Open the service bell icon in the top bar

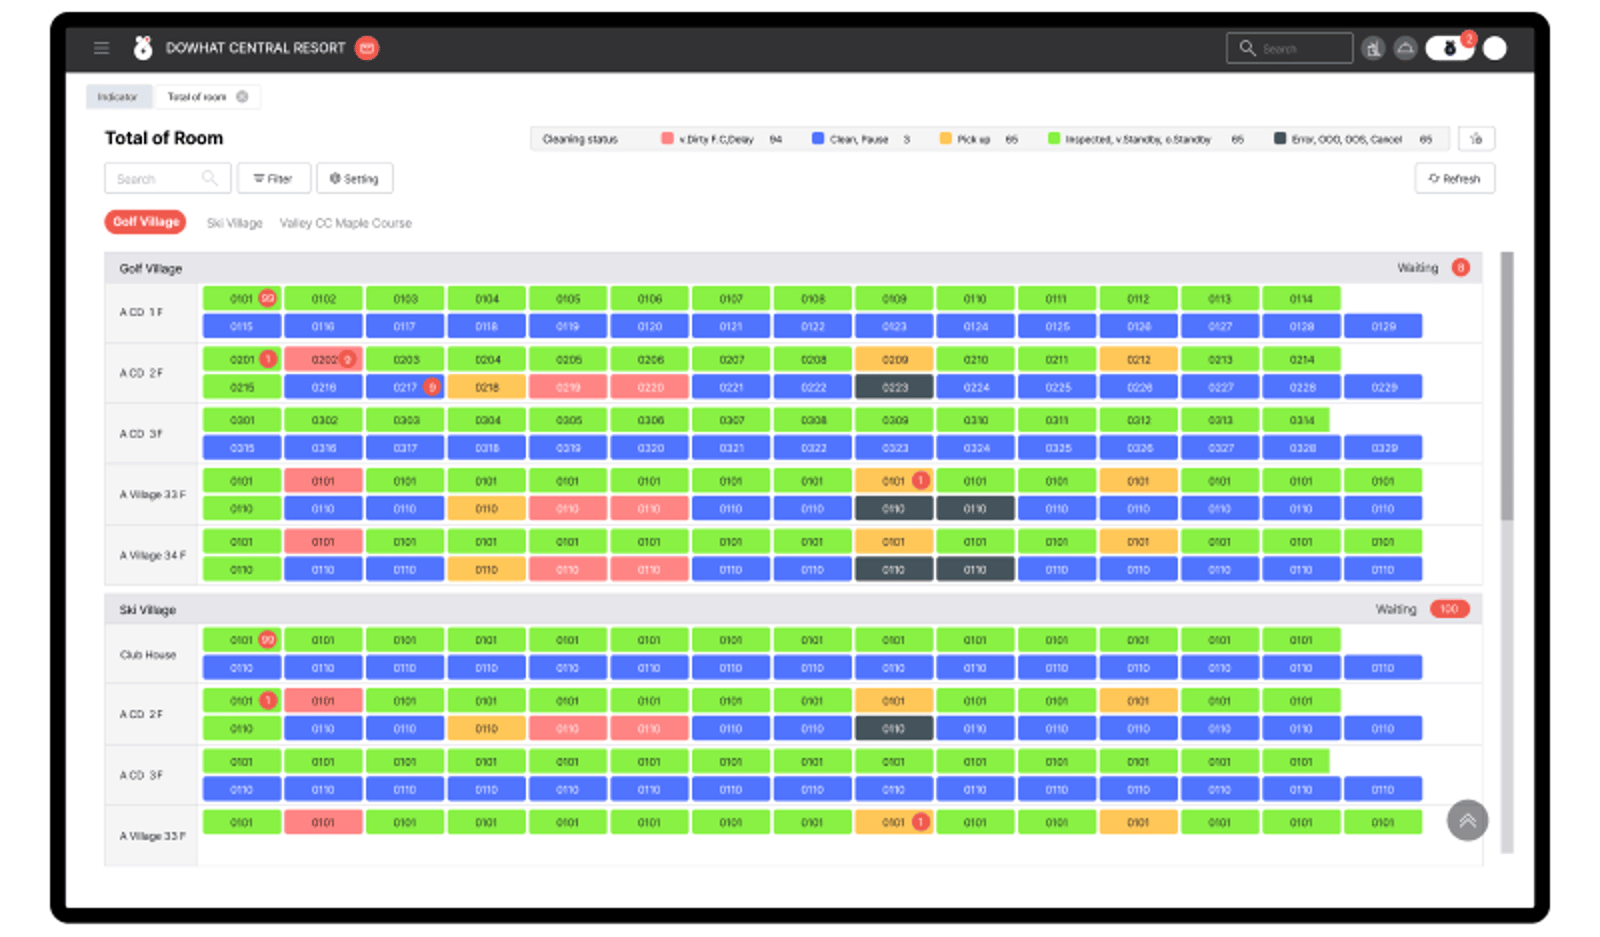coord(1405,48)
